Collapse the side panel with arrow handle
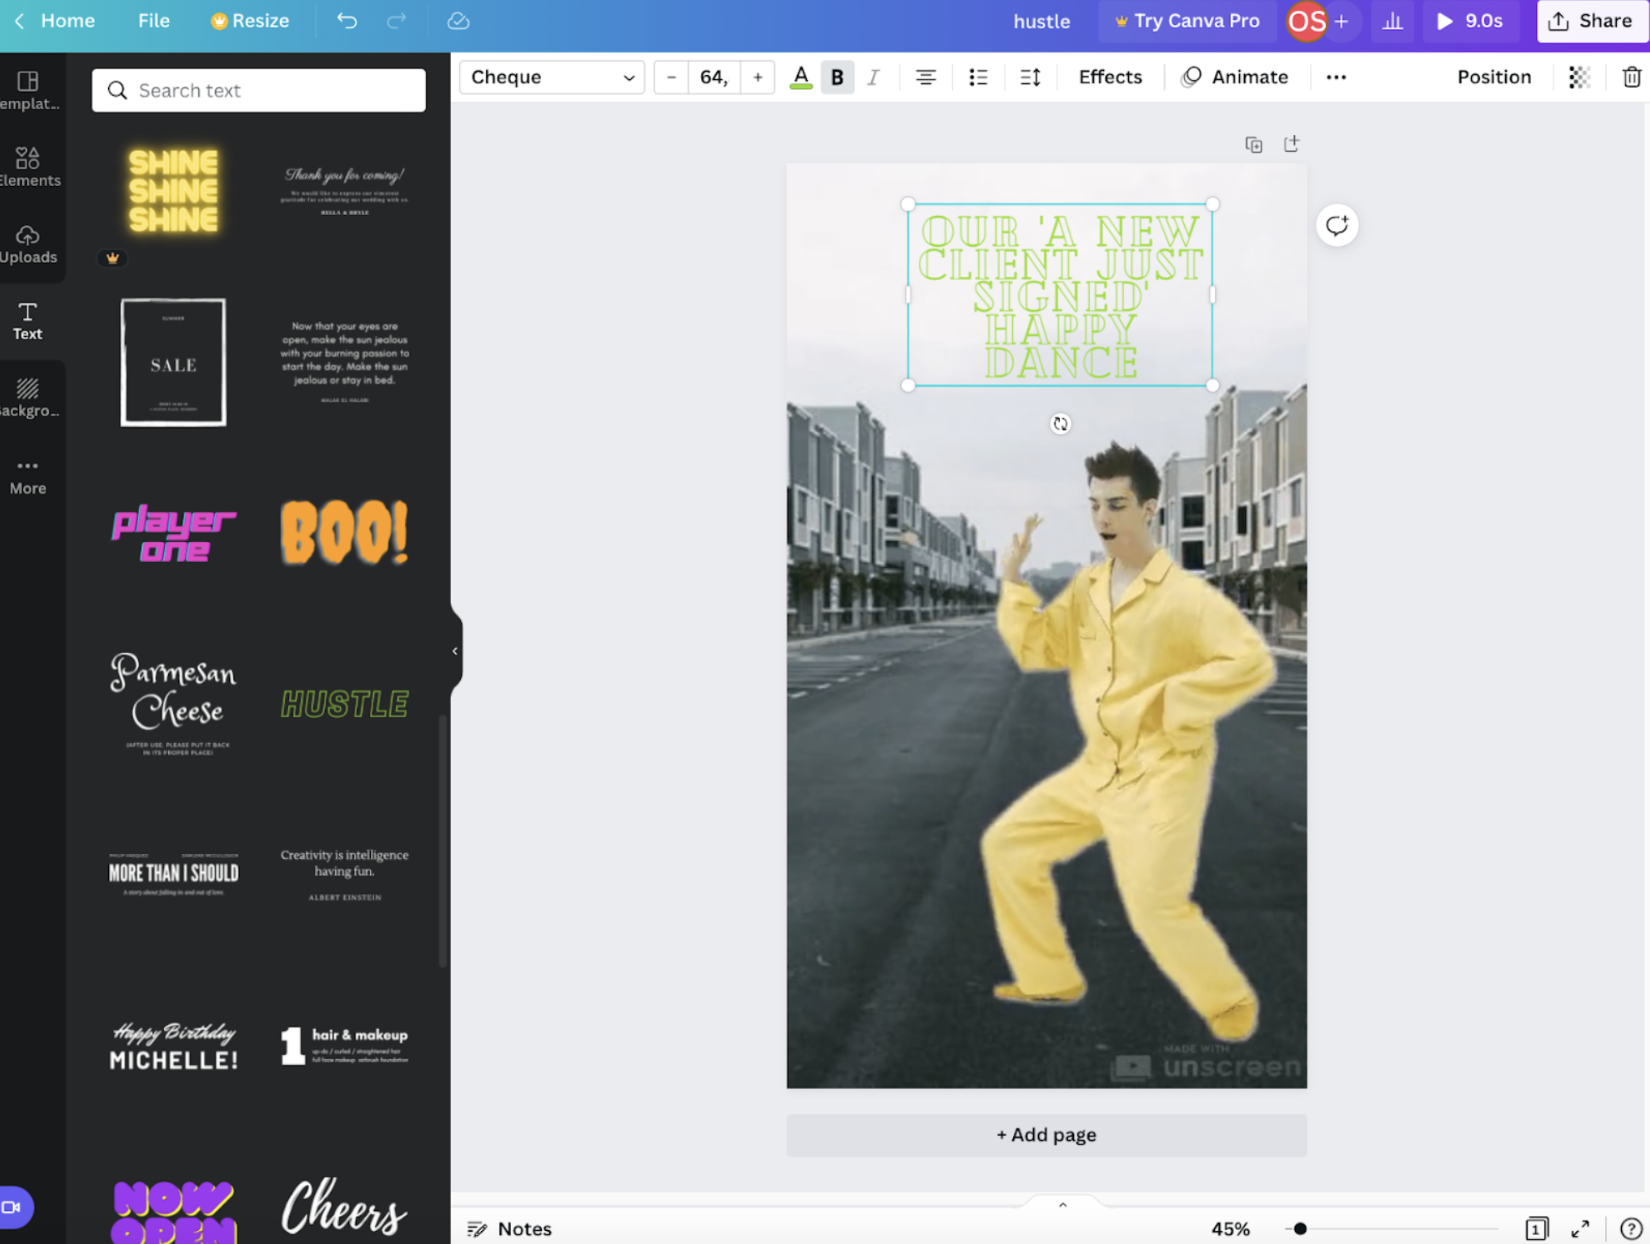Viewport: 1650px width, 1244px height. [455, 651]
